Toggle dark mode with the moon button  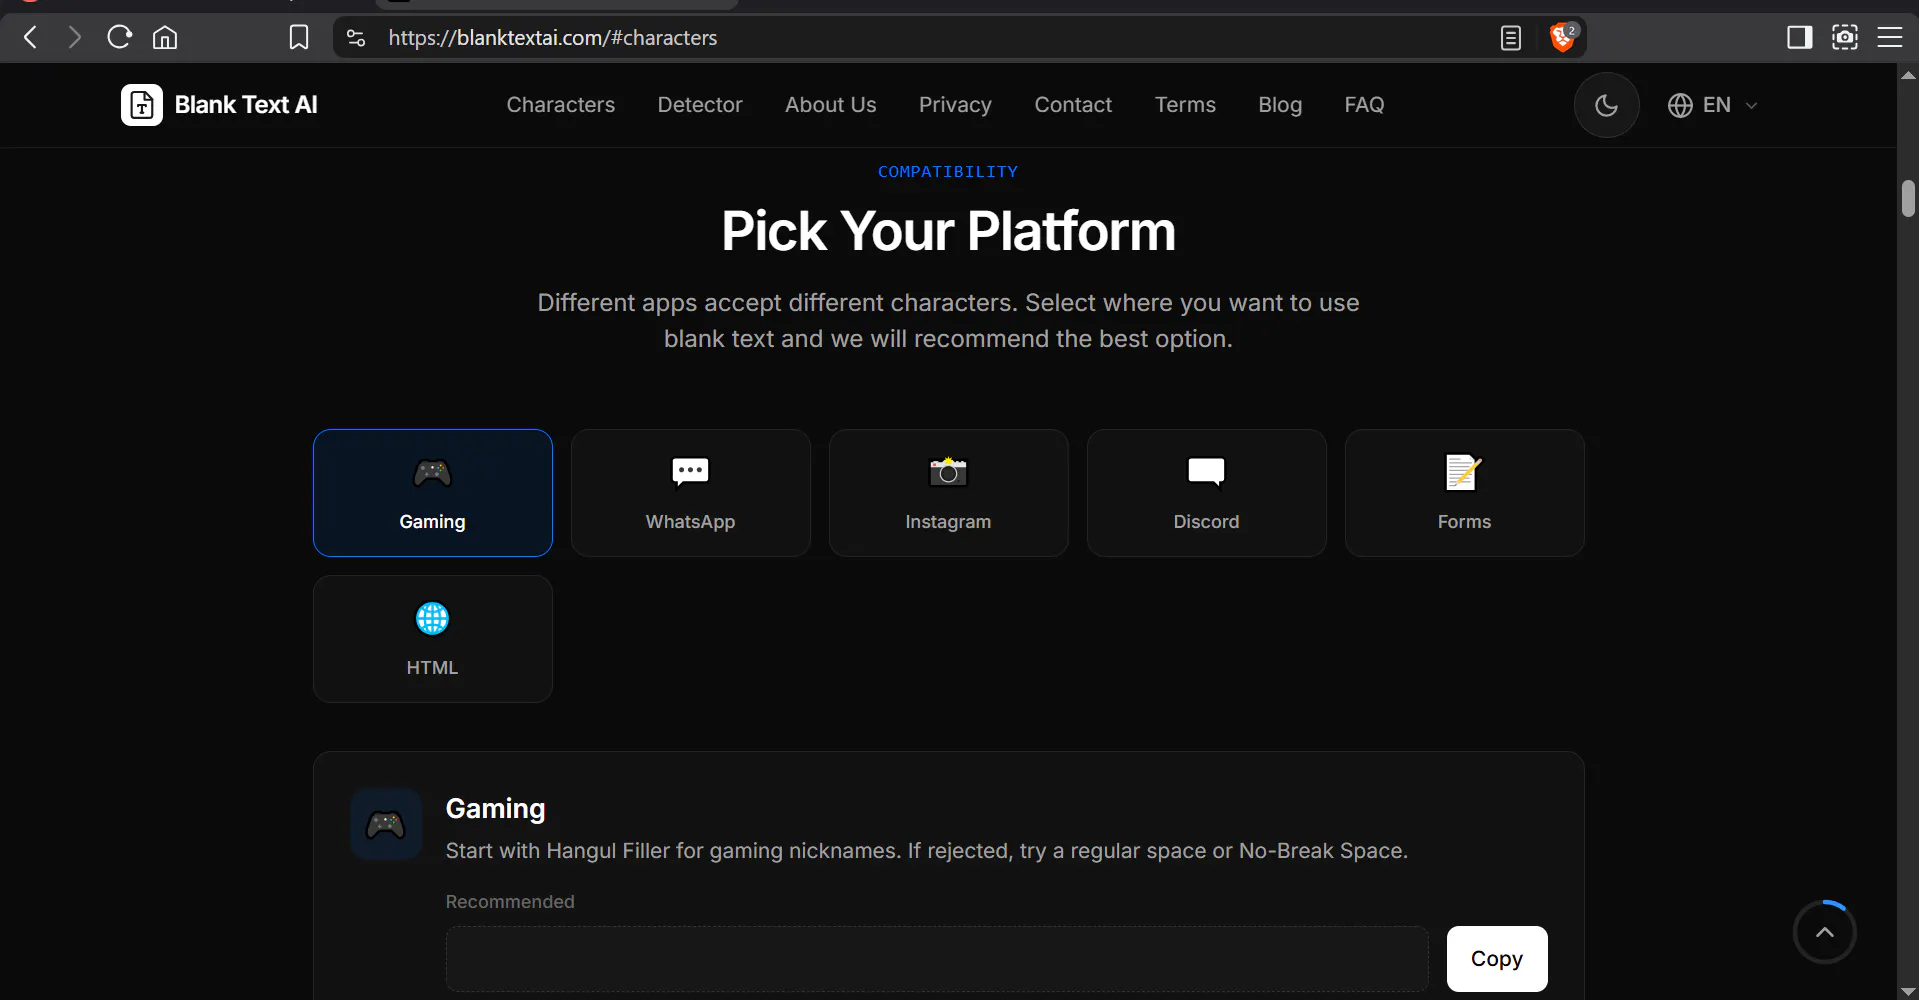click(x=1607, y=105)
